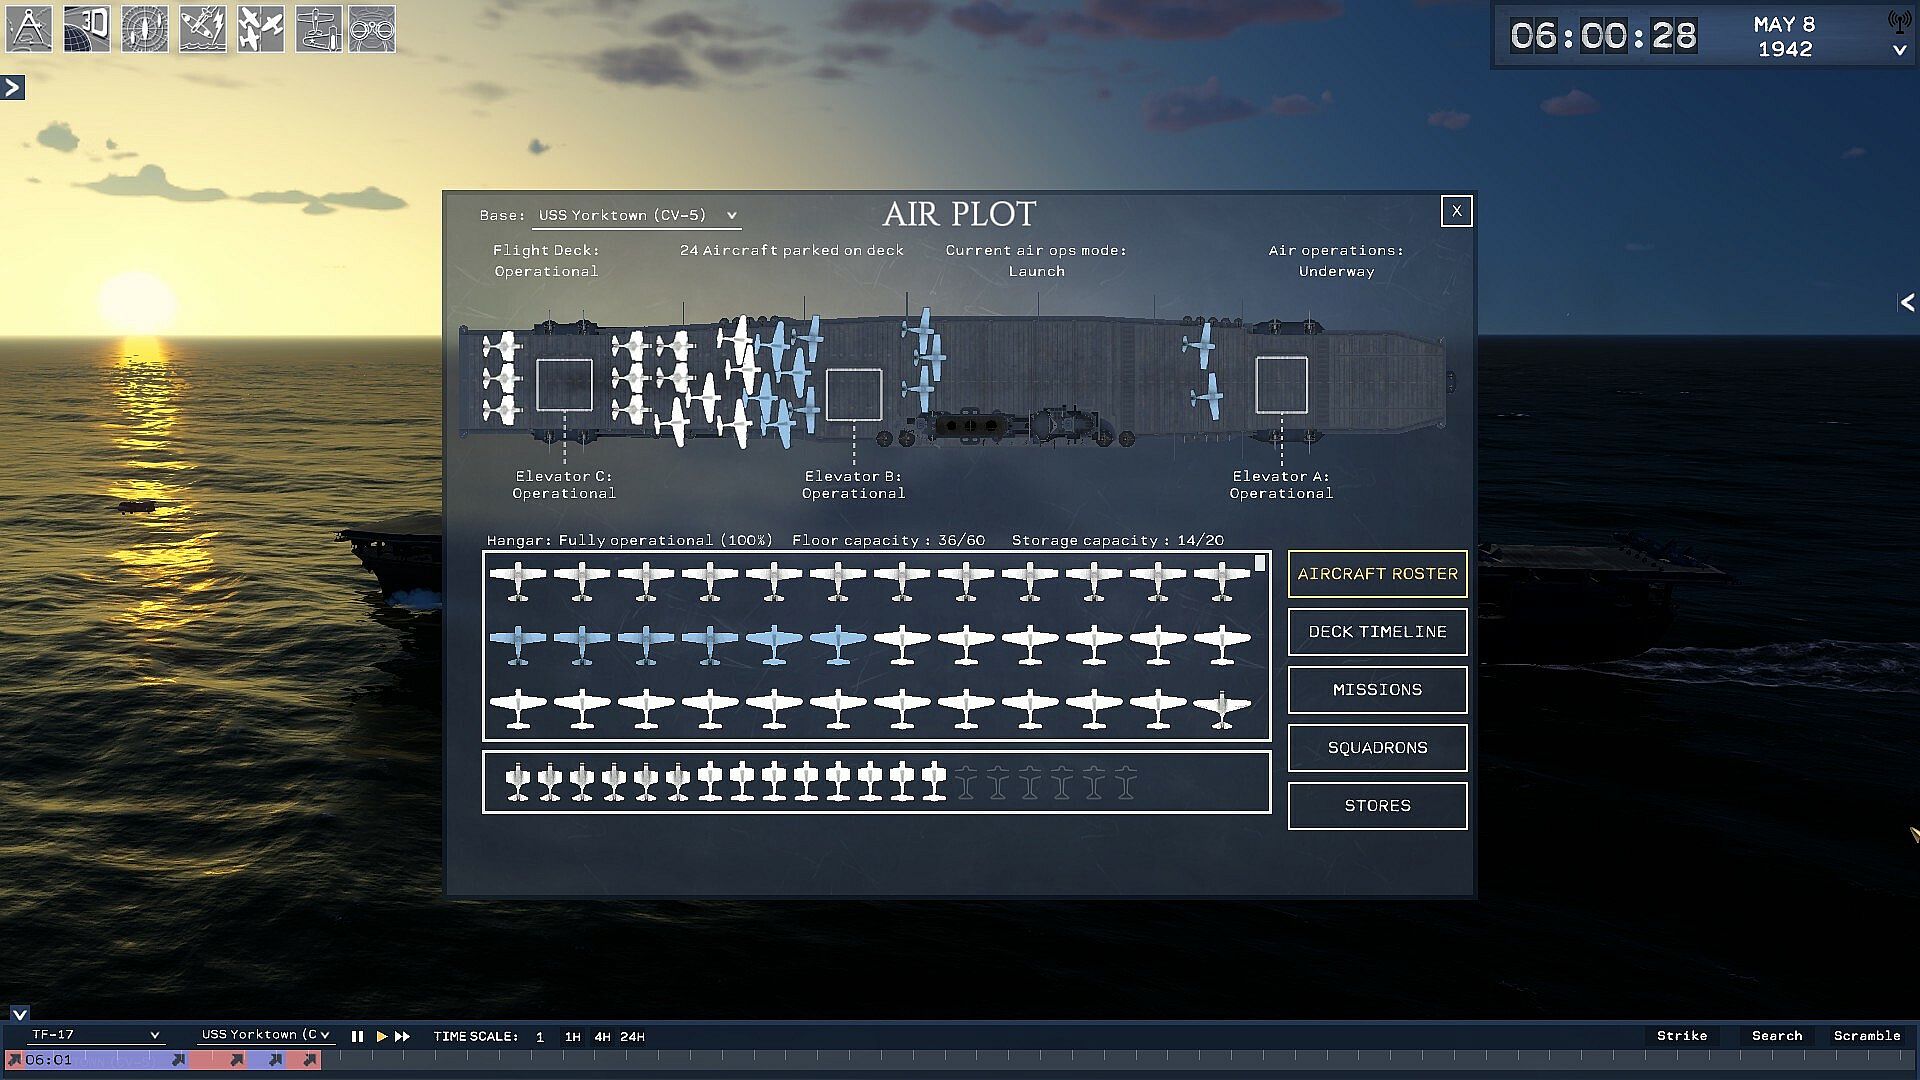1920x1080 pixels.
Task: Open the radar formation plot icon
Action: pyautogui.click(x=145, y=29)
